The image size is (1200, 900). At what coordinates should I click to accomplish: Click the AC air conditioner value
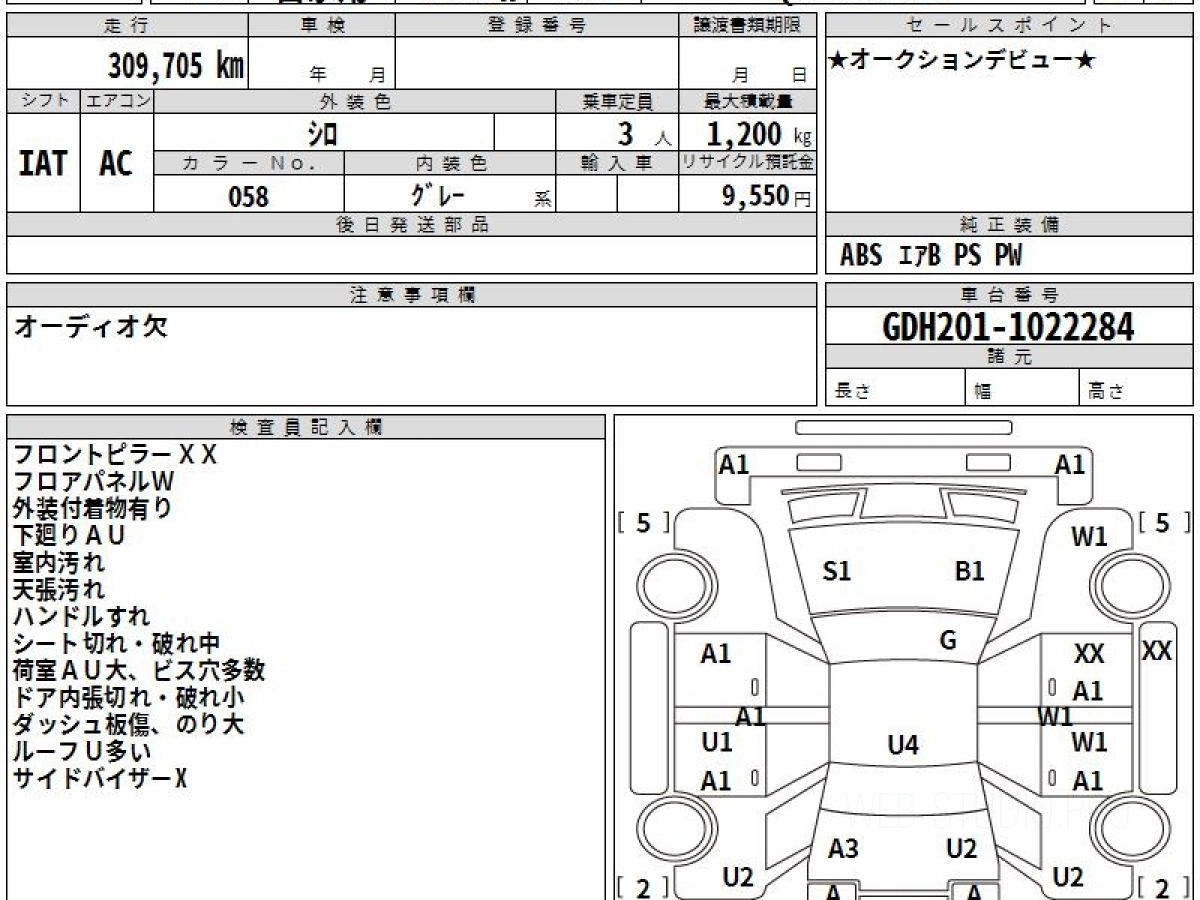click(117, 163)
